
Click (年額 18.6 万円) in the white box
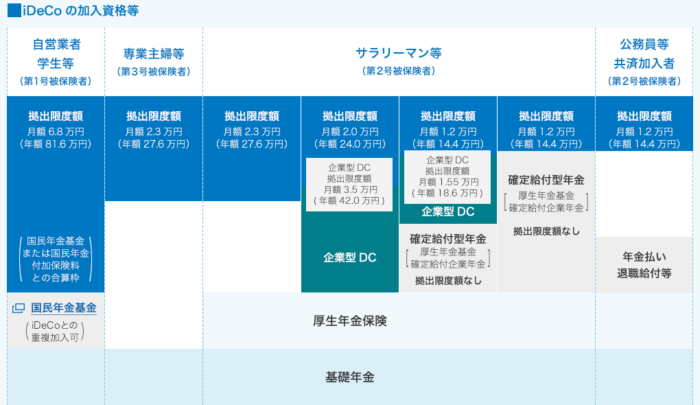click(447, 193)
